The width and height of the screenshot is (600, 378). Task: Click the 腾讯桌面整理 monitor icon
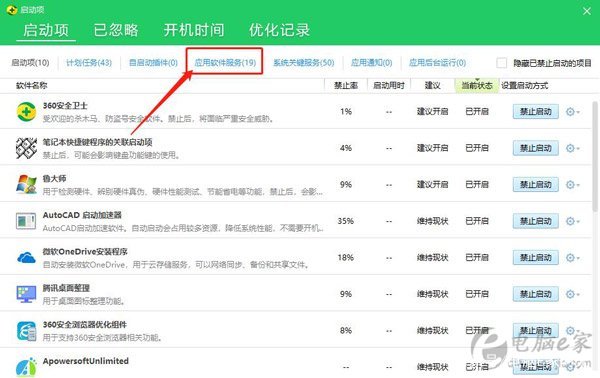point(26,294)
